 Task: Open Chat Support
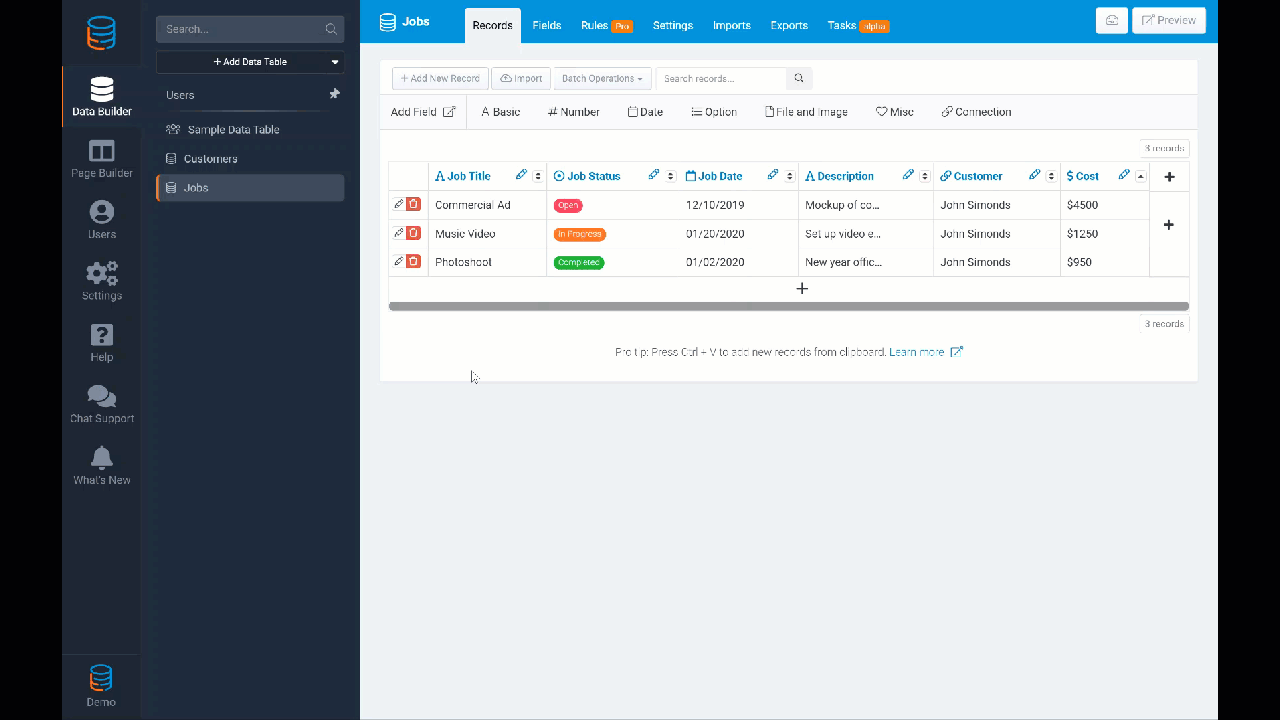click(x=101, y=404)
